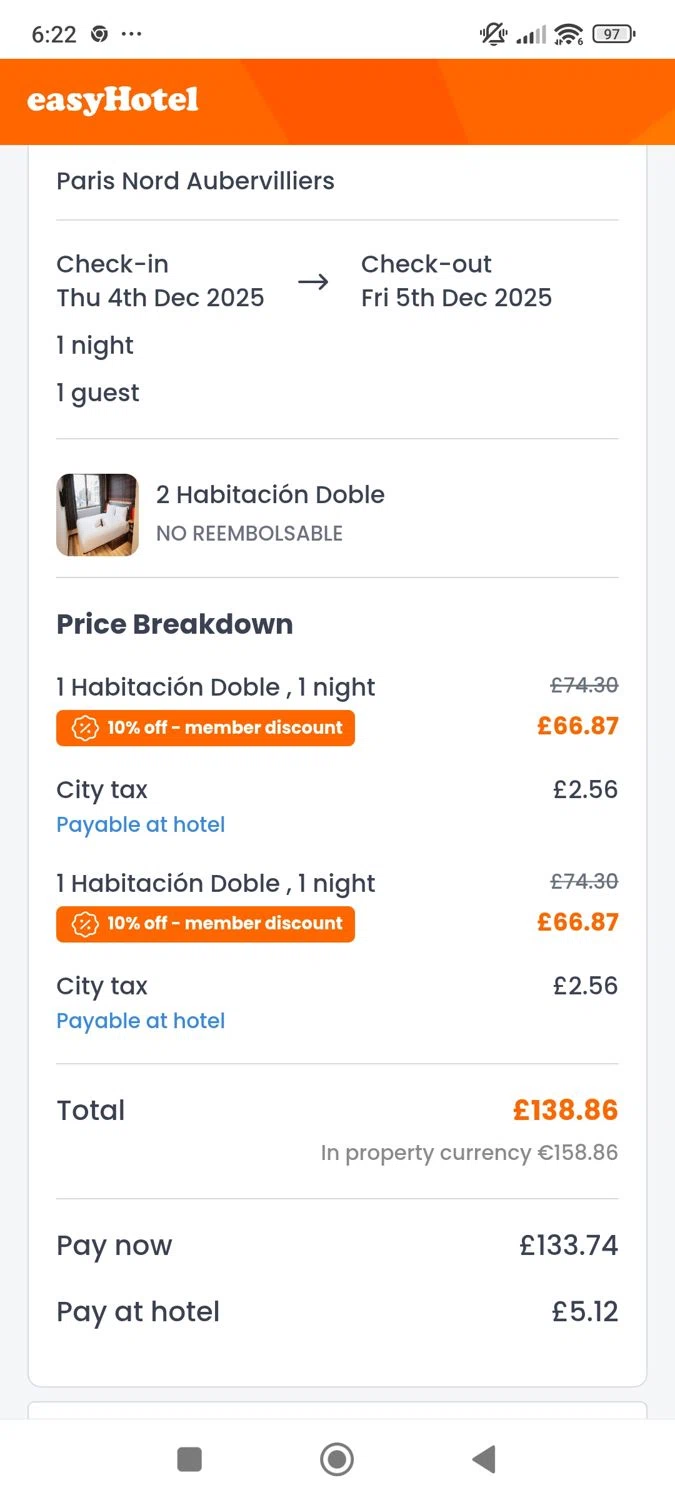Click the lower "Payable at hotel" link
Image resolution: width=675 pixels, height=1500 pixels.
141,1021
